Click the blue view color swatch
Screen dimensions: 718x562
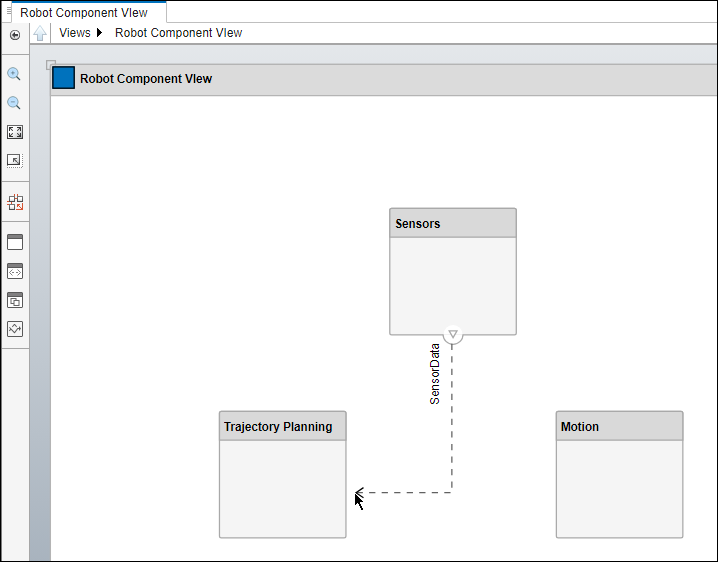(x=64, y=78)
